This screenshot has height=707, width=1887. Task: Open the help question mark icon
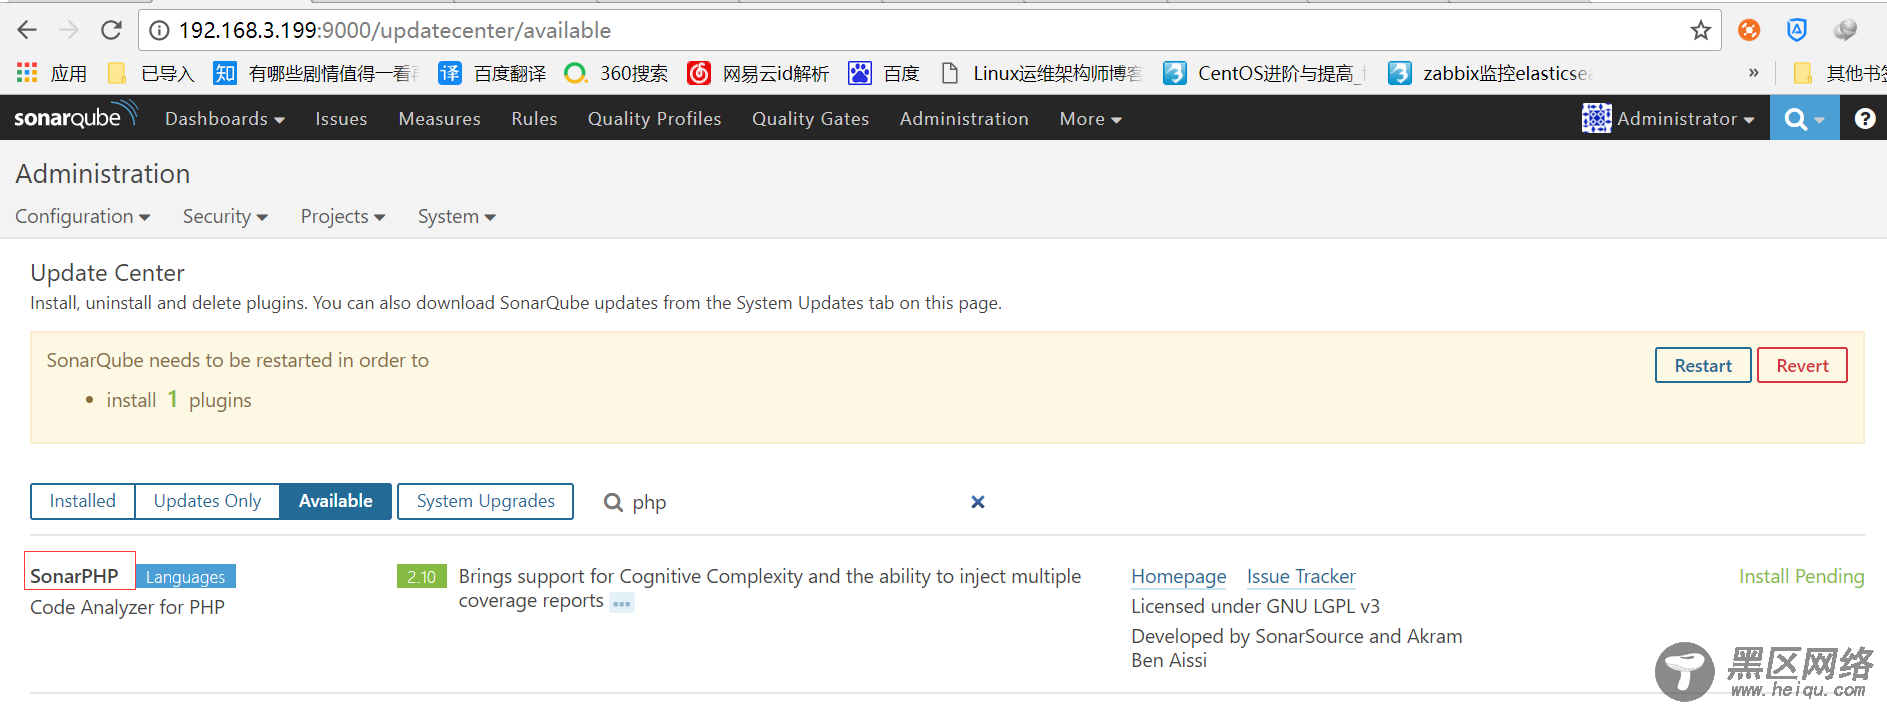click(x=1865, y=118)
